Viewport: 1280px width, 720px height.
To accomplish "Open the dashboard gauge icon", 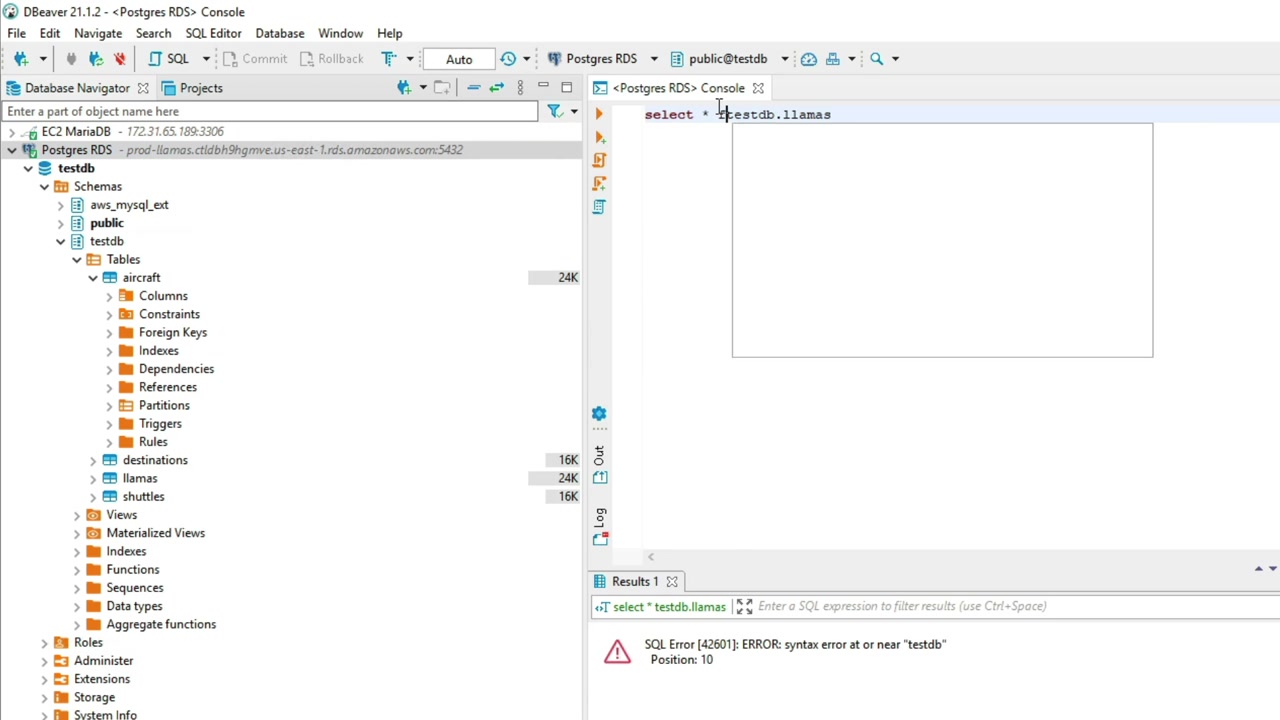I will click(809, 59).
